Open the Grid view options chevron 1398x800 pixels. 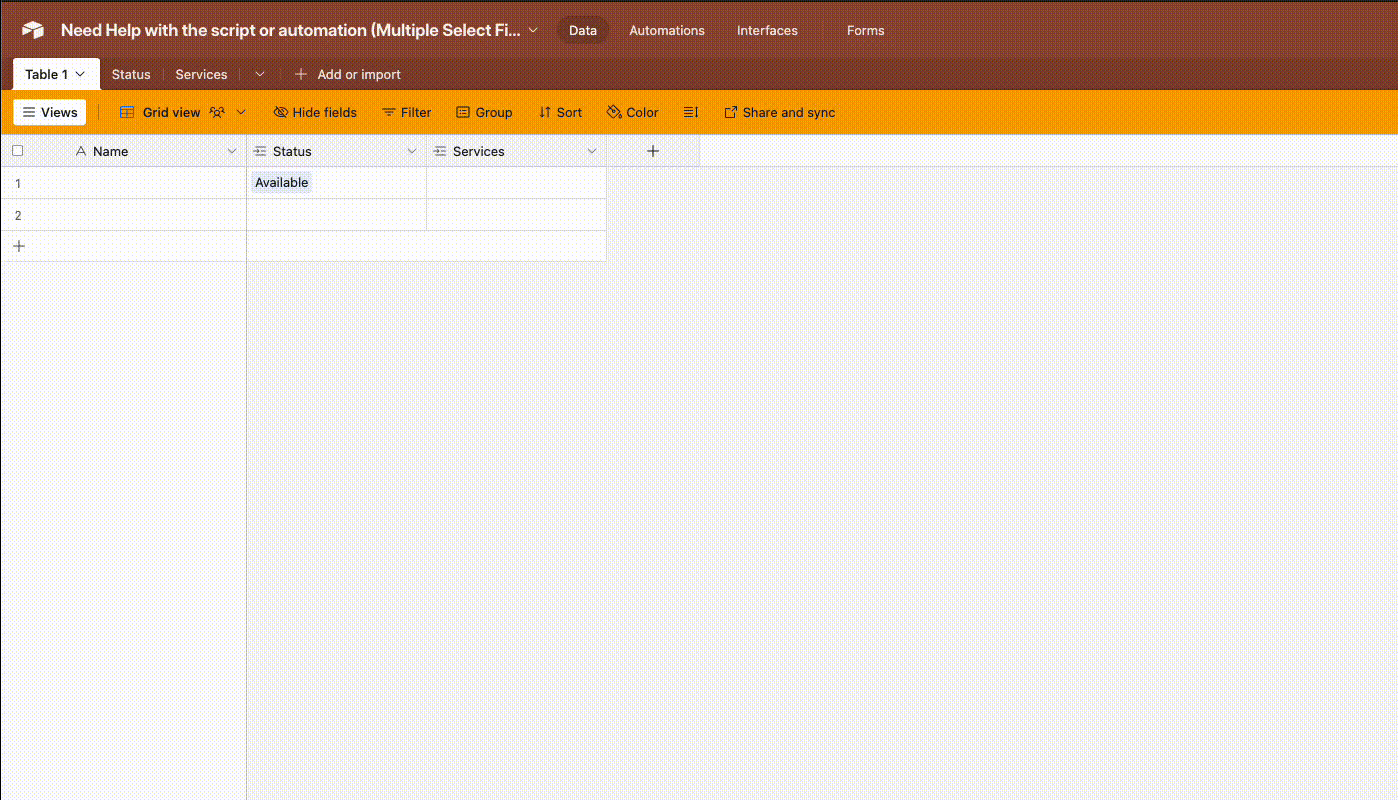241,112
